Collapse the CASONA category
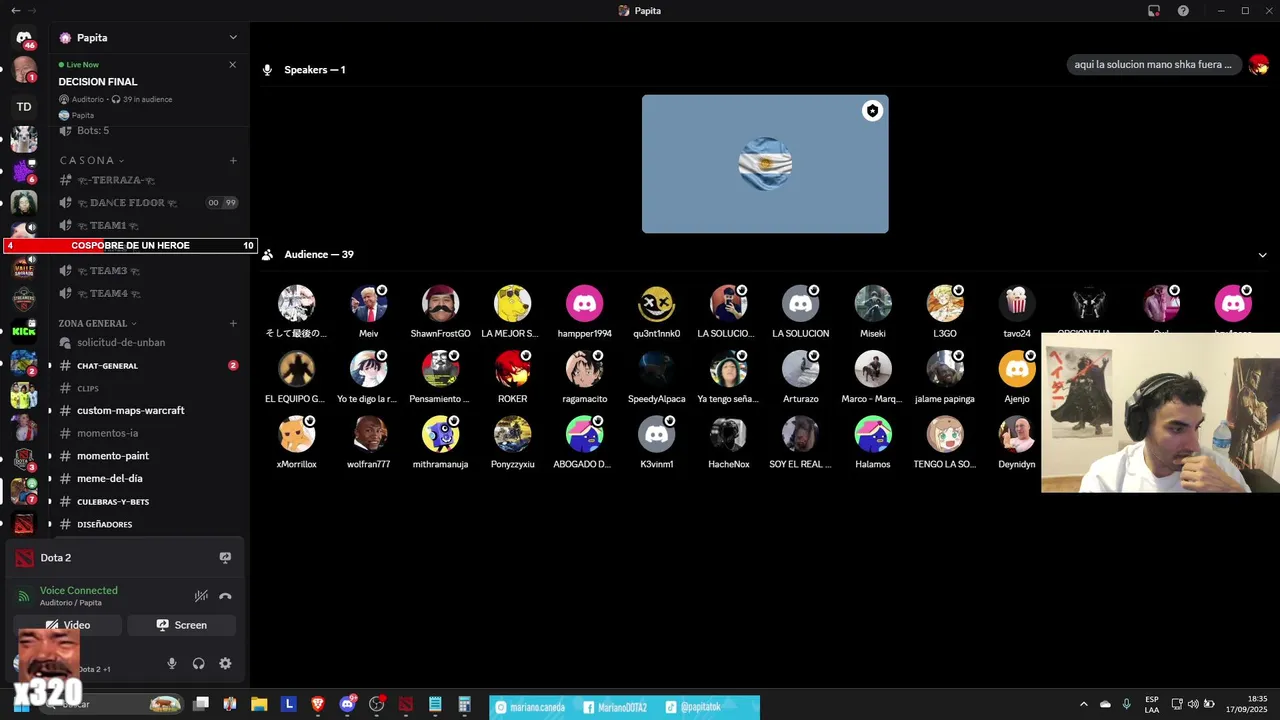 point(91,160)
